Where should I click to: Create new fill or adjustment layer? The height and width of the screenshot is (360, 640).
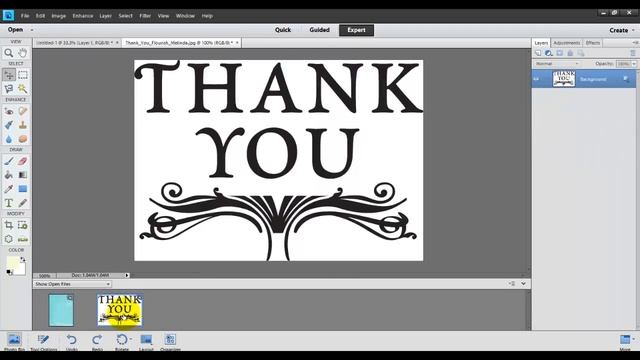pos(549,53)
